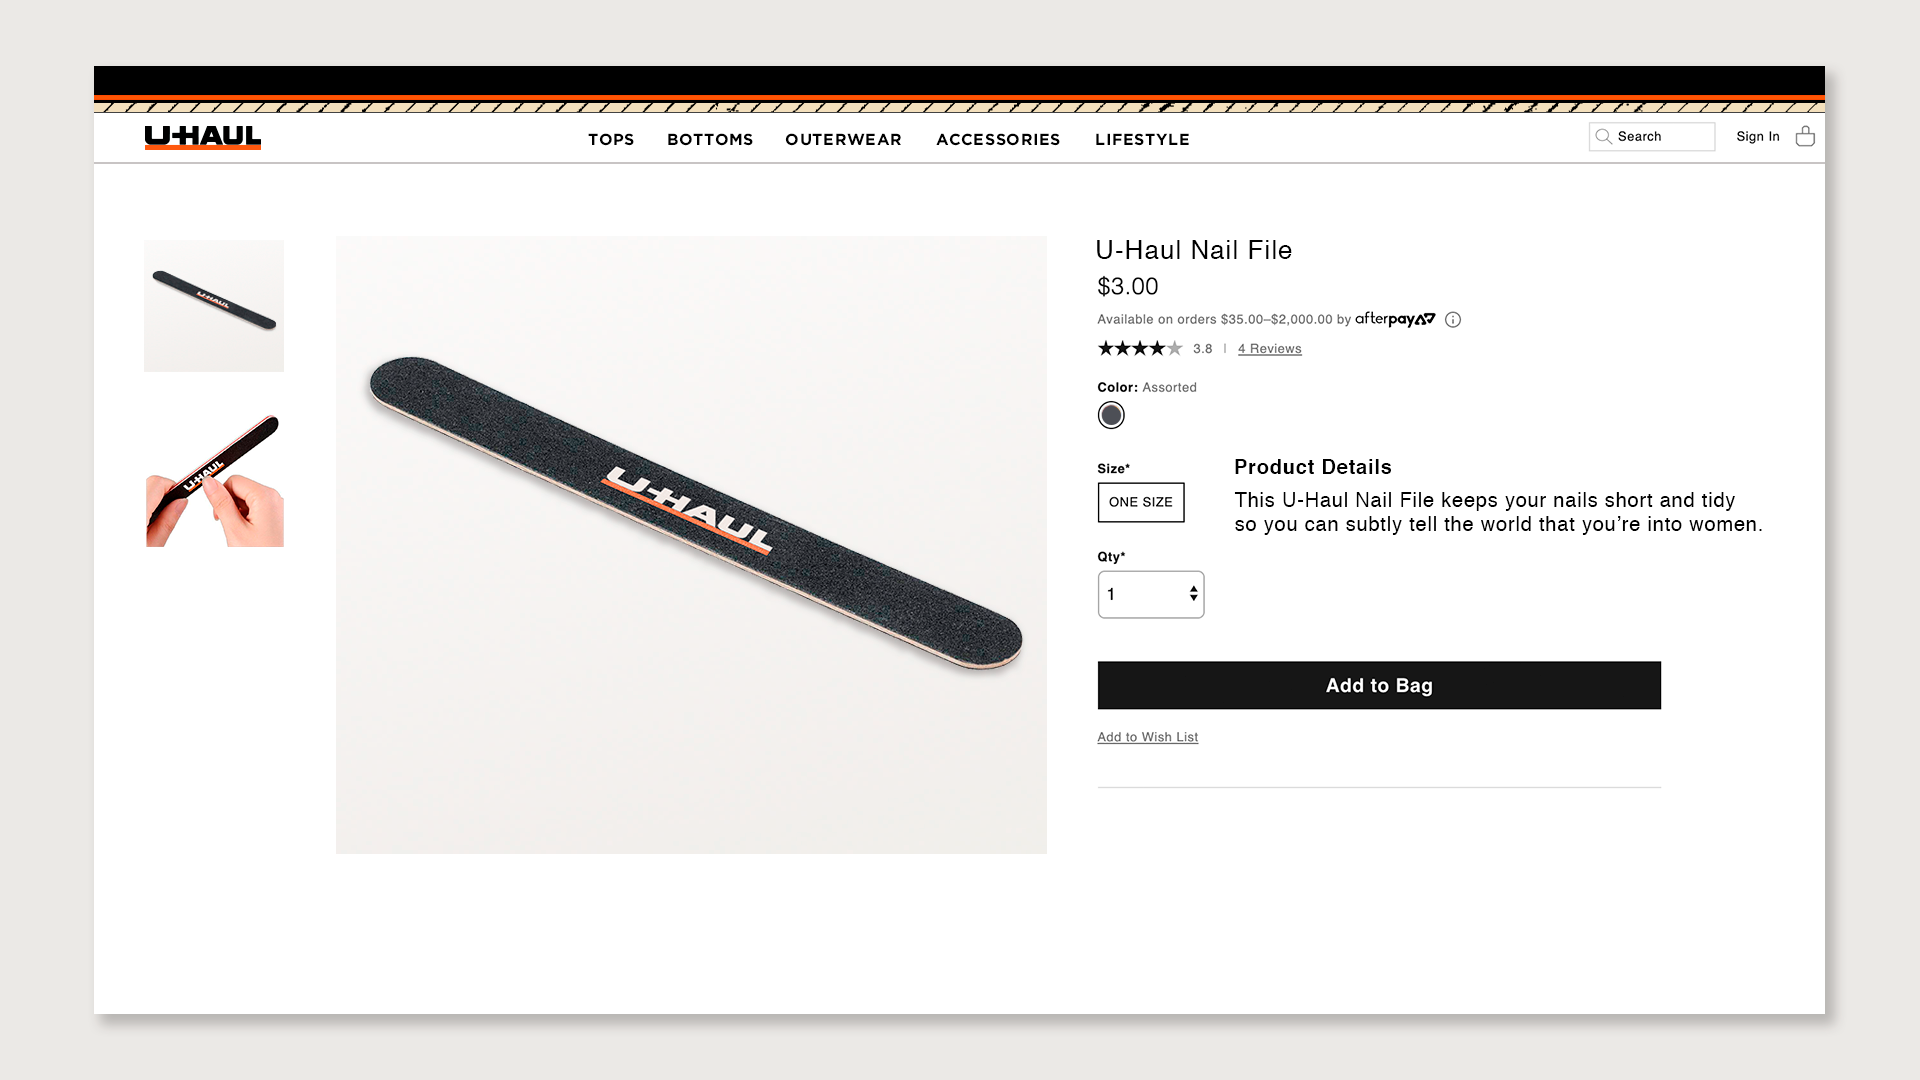The image size is (1920, 1080).
Task: Add the nail file to bag
Action: click(x=1379, y=685)
